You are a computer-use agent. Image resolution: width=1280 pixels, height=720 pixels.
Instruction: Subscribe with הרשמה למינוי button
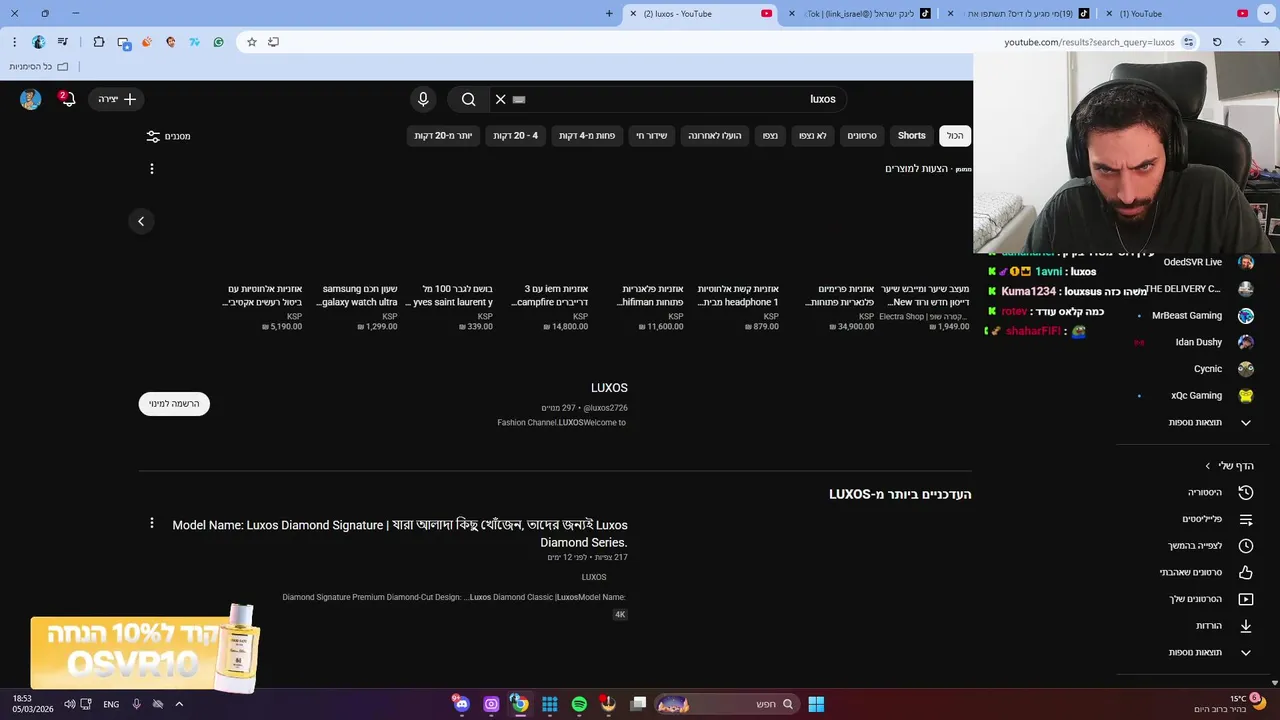coord(174,404)
